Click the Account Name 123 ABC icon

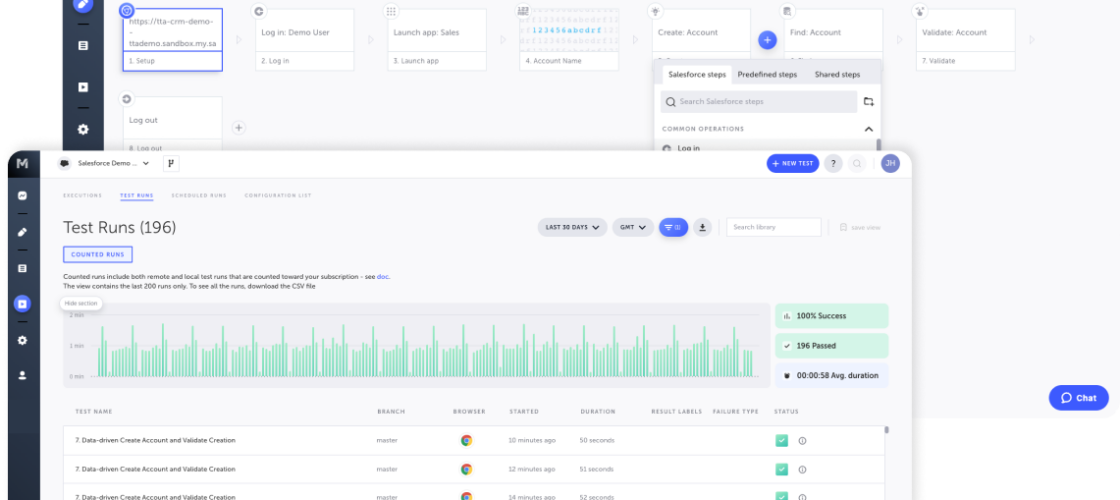tap(523, 11)
